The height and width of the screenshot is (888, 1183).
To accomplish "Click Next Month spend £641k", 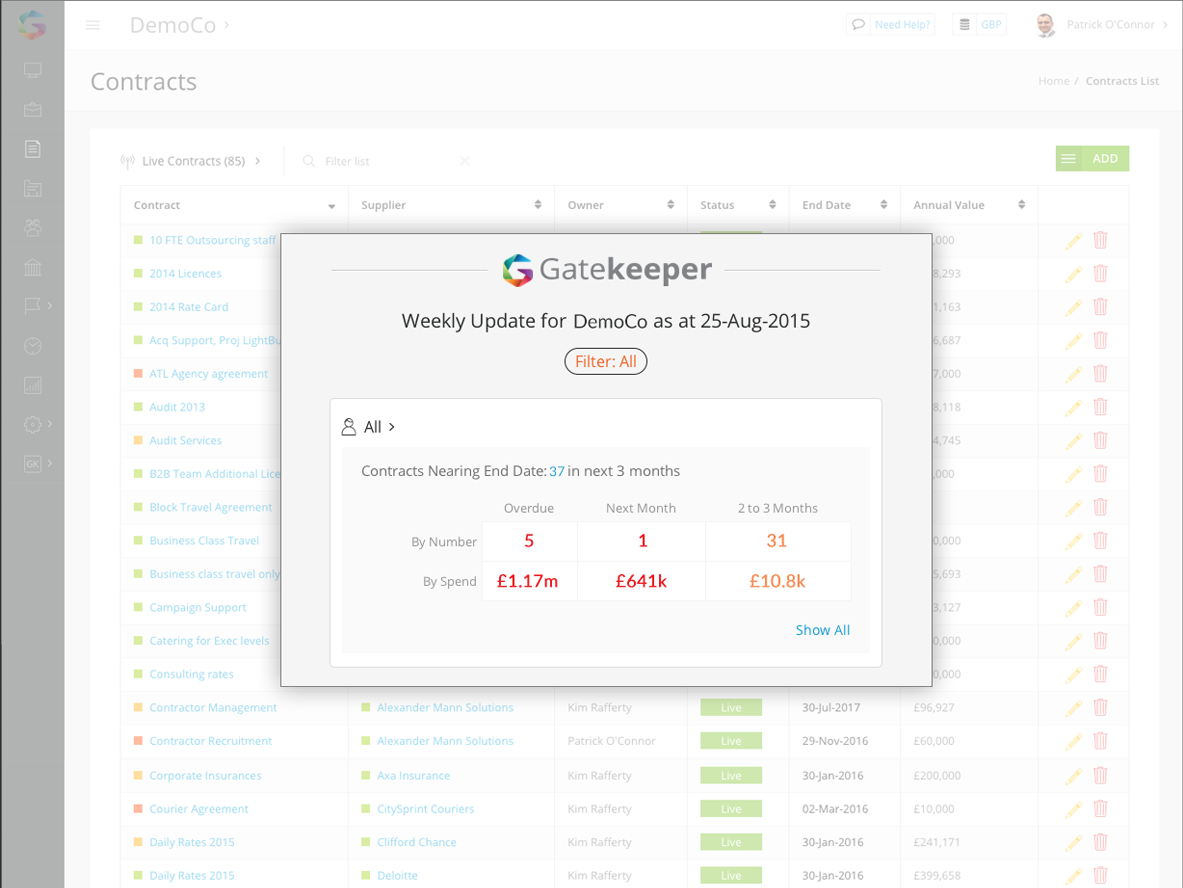I will pyautogui.click(x=641, y=581).
